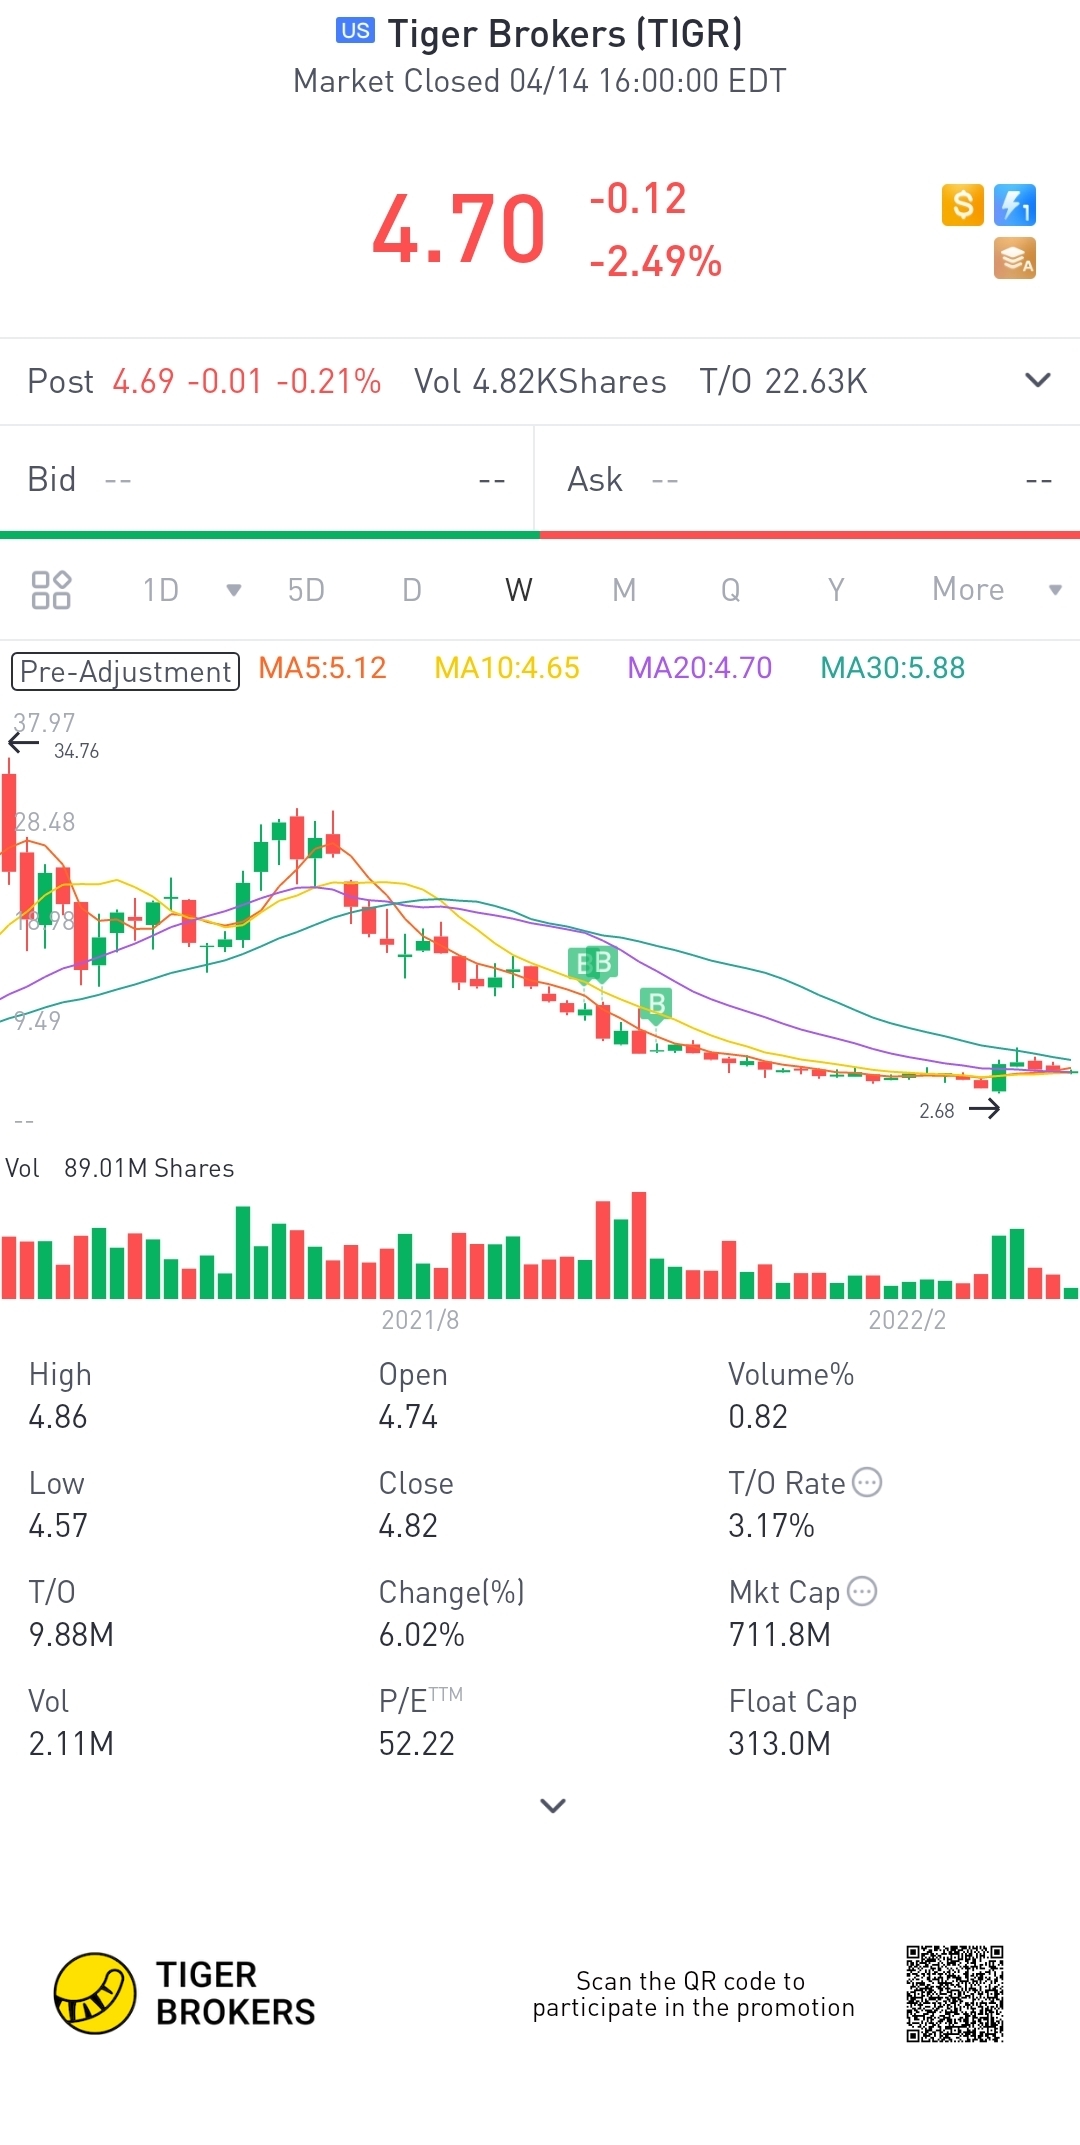Screen dimensions: 1080x2145
Task: Tap the T/O 22.63K value
Action: click(x=783, y=381)
